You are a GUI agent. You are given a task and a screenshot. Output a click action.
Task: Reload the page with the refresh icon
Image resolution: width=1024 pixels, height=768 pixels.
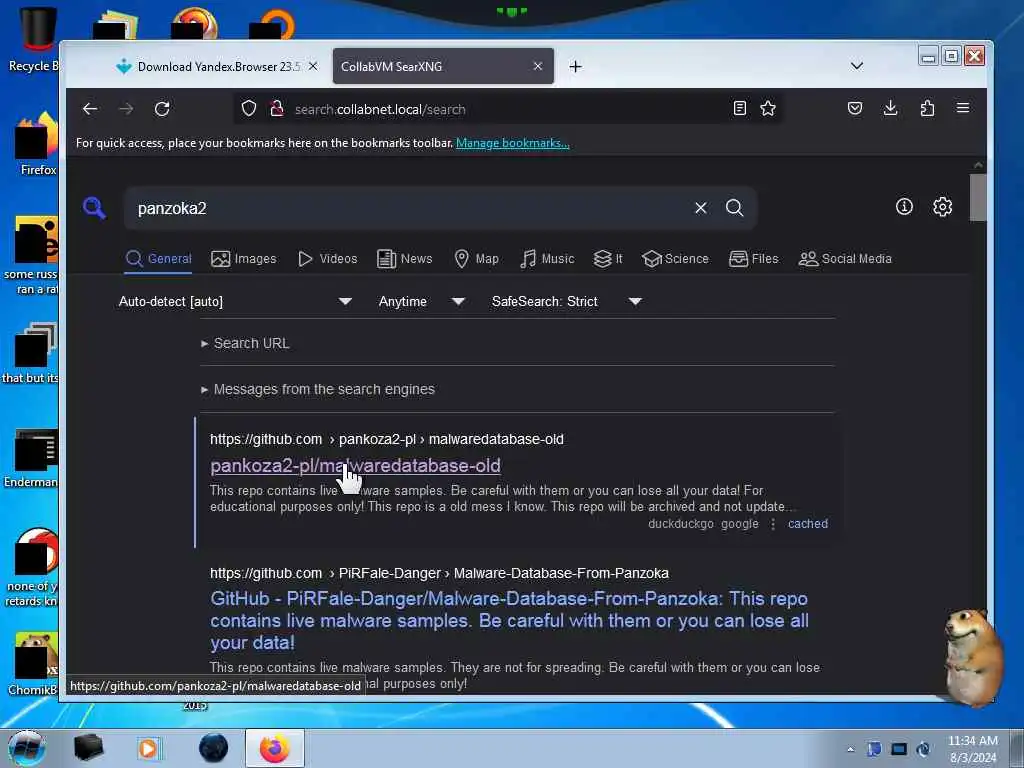[x=162, y=109]
